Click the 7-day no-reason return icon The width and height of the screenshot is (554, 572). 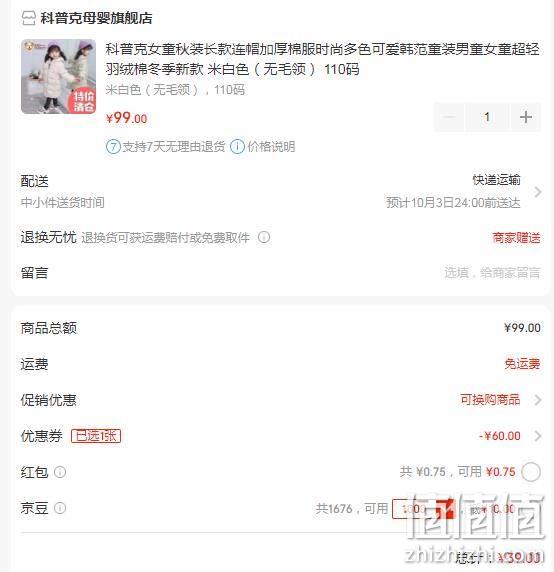click(x=113, y=147)
